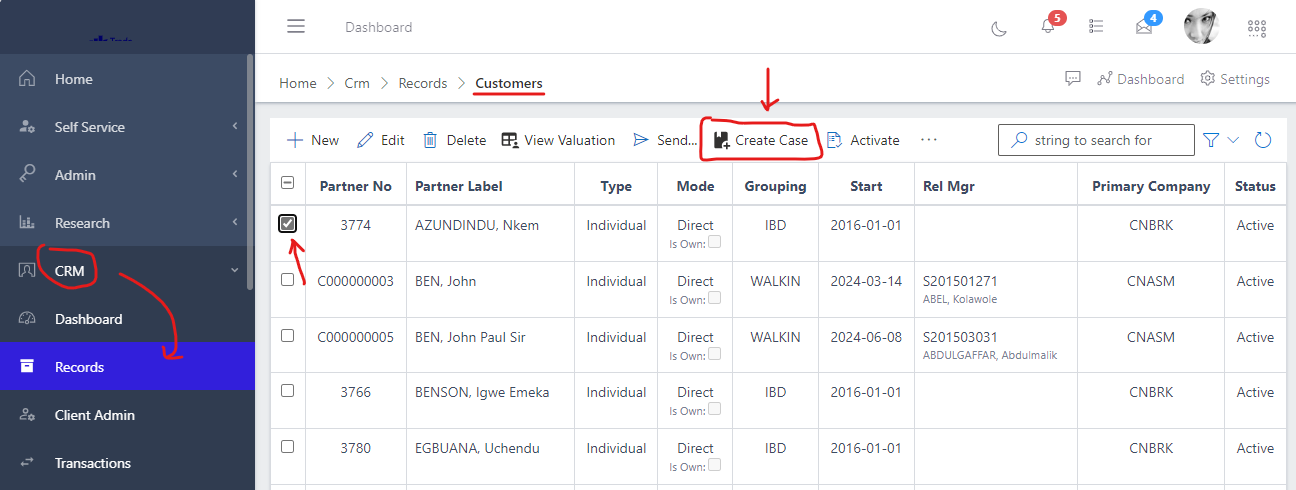Toggle Is Own checkbox for BENSON row

click(x=714, y=409)
